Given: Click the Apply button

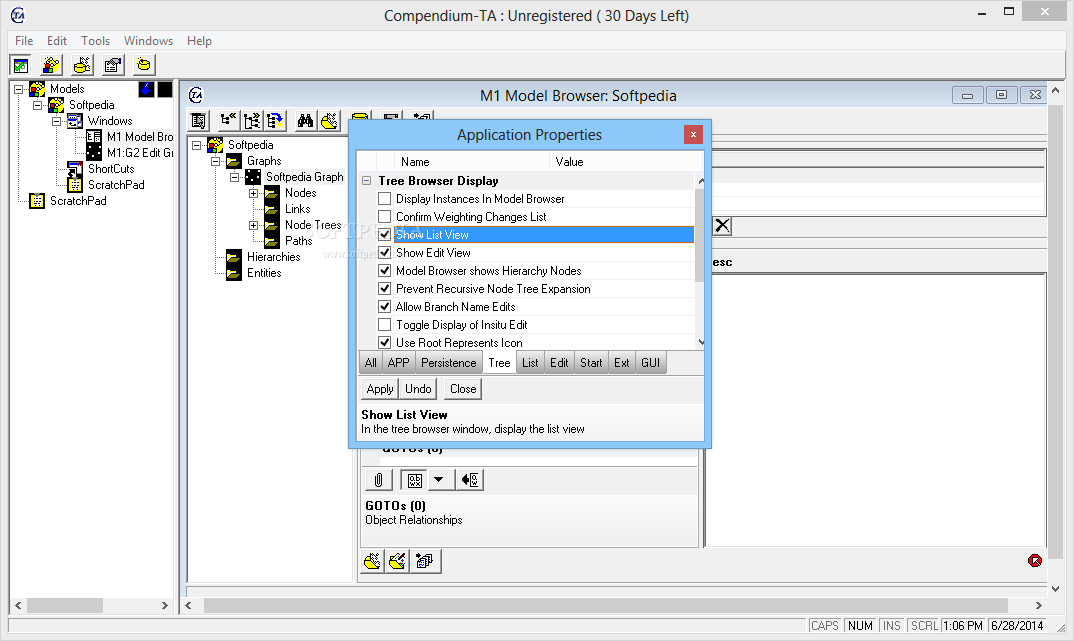Looking at the screenshot, I should click(380, 389).
